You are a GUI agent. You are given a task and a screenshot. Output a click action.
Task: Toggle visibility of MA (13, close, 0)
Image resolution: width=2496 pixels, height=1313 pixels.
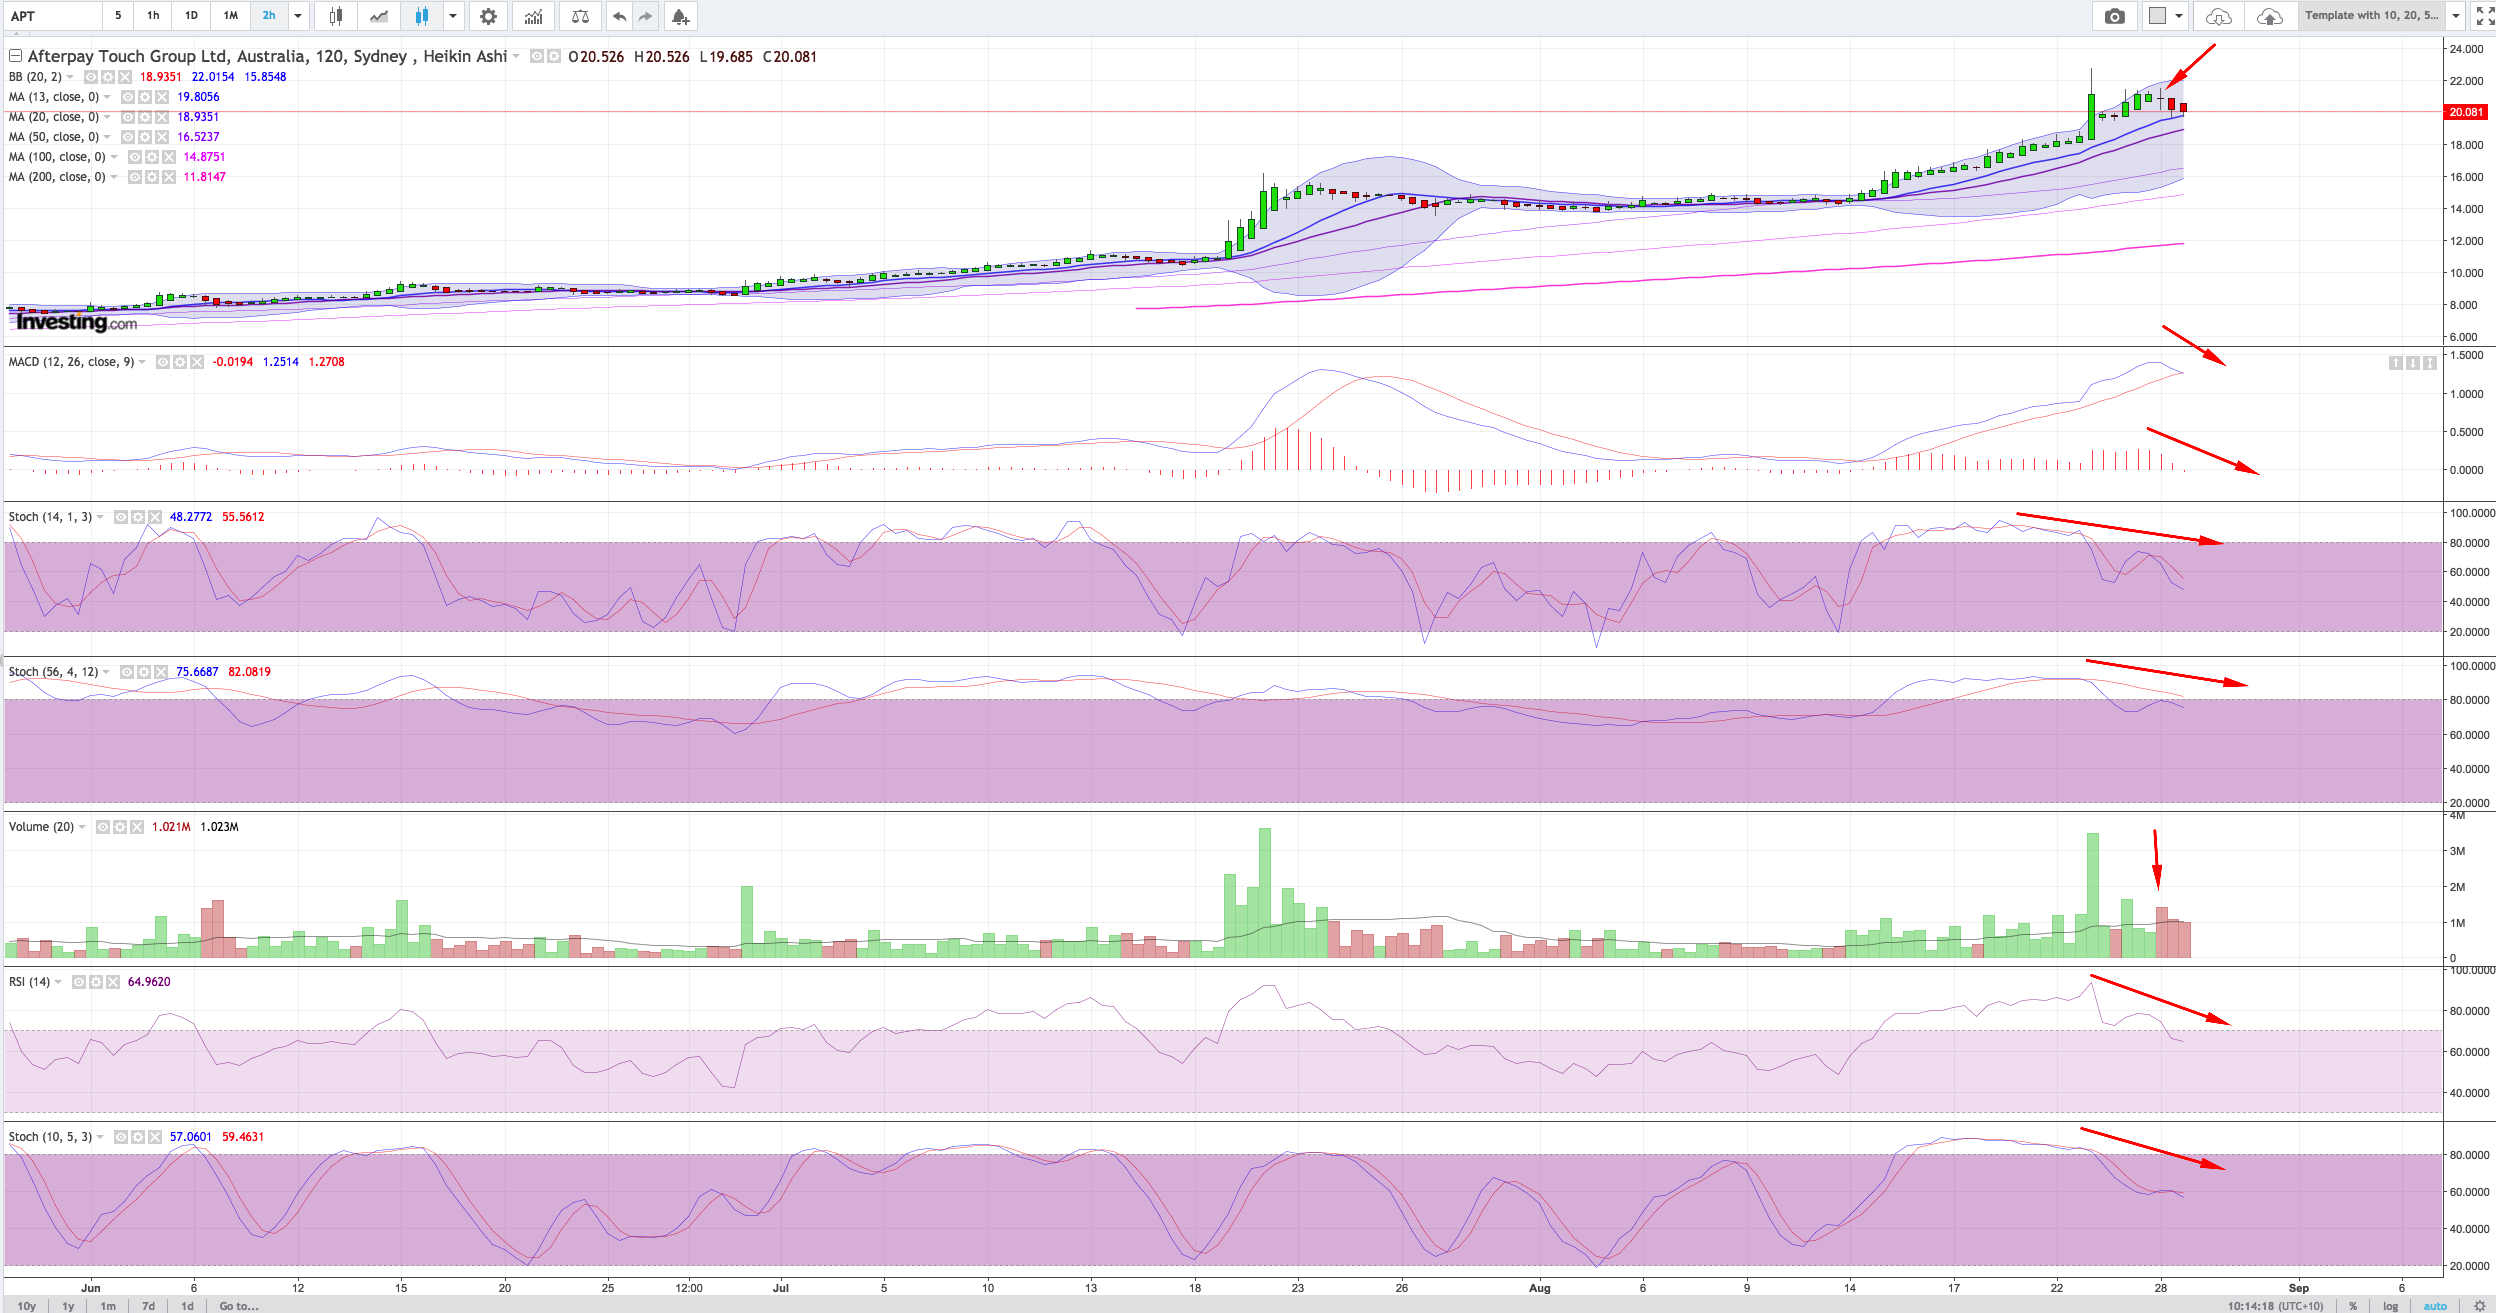(128, 97)
